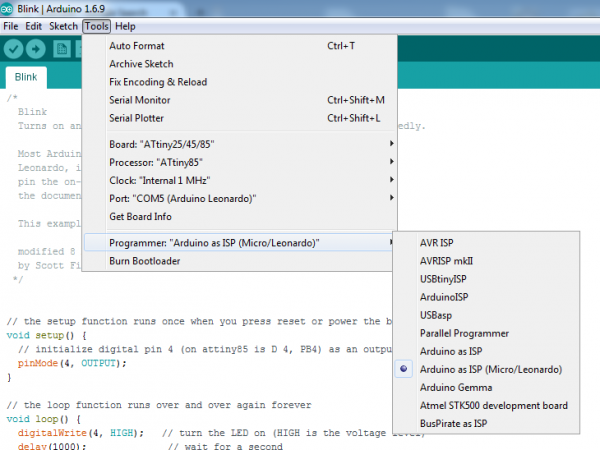The image size is (600, 450).
Task: Open the Help menu
Action: (125, 25)
